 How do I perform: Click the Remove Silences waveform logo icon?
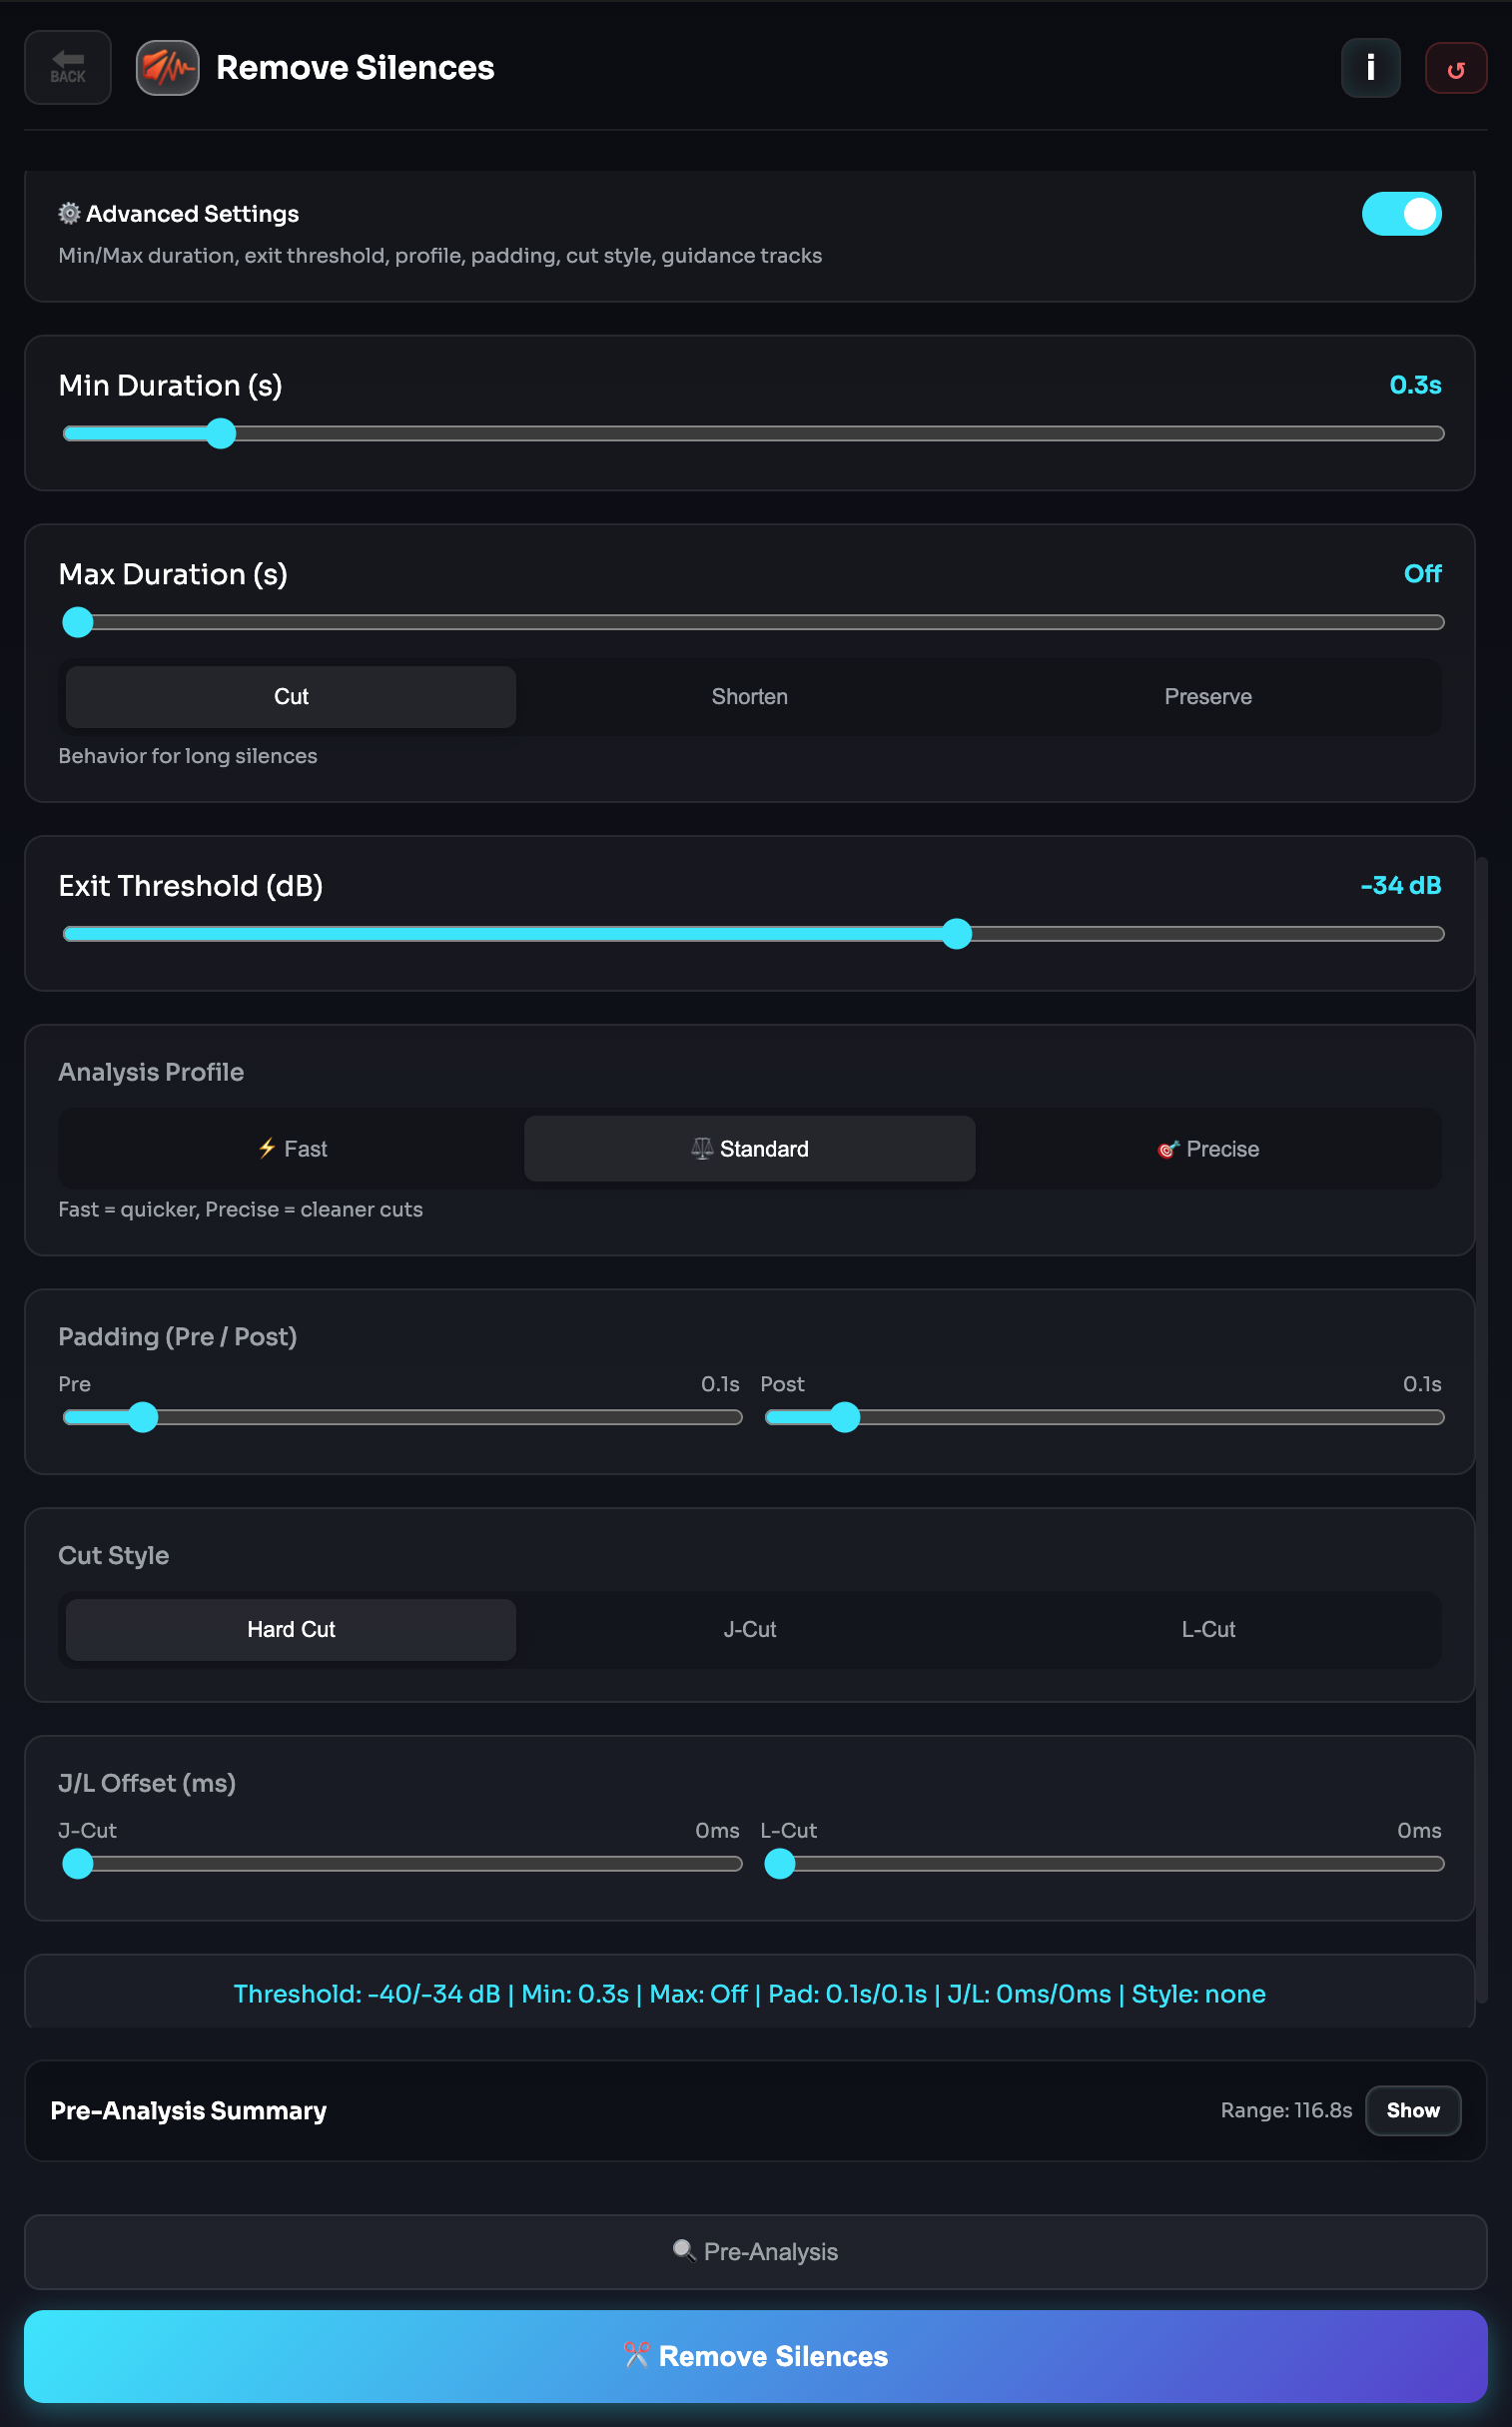coord(167,67)
